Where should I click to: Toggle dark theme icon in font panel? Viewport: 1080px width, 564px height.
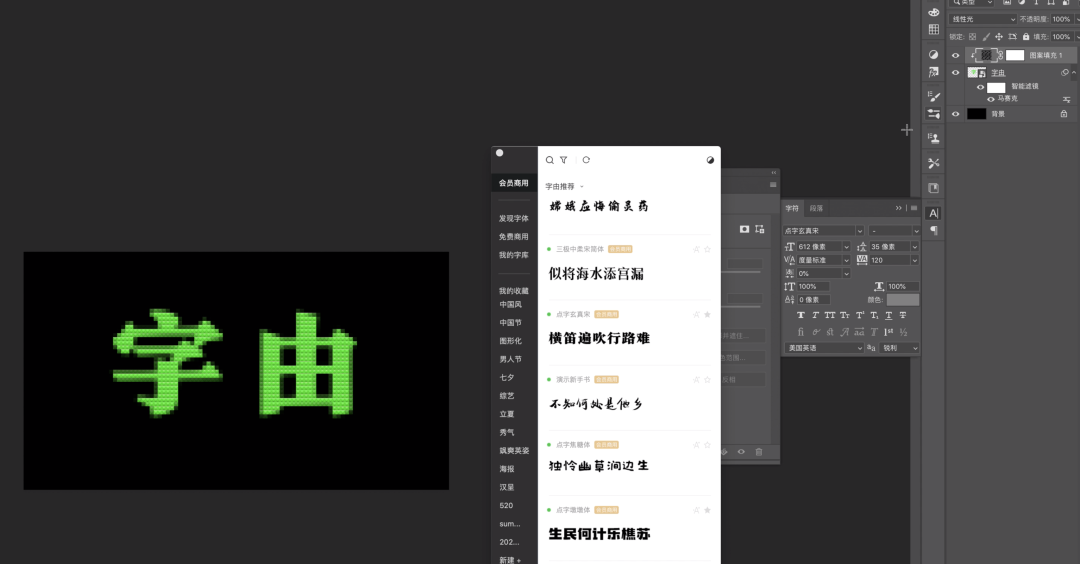click(710, 160)
